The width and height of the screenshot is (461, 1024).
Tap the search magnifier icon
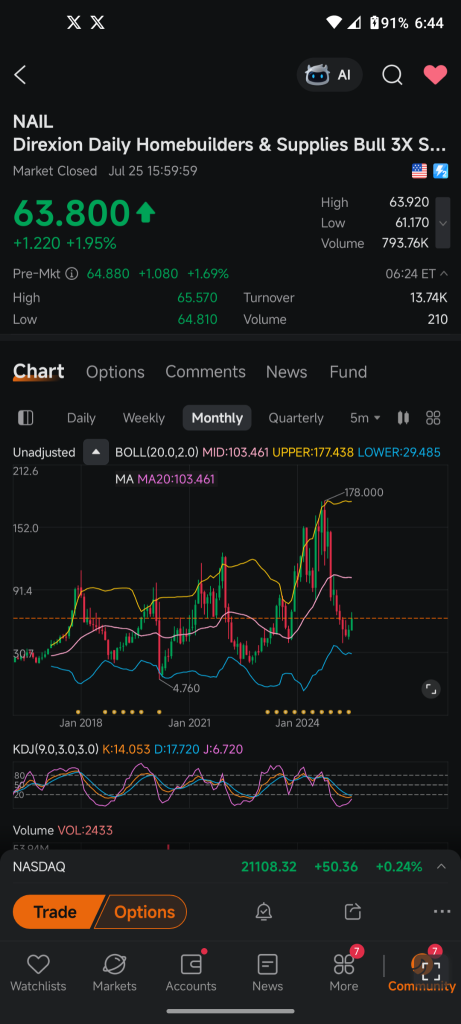(x=392, y=75)
